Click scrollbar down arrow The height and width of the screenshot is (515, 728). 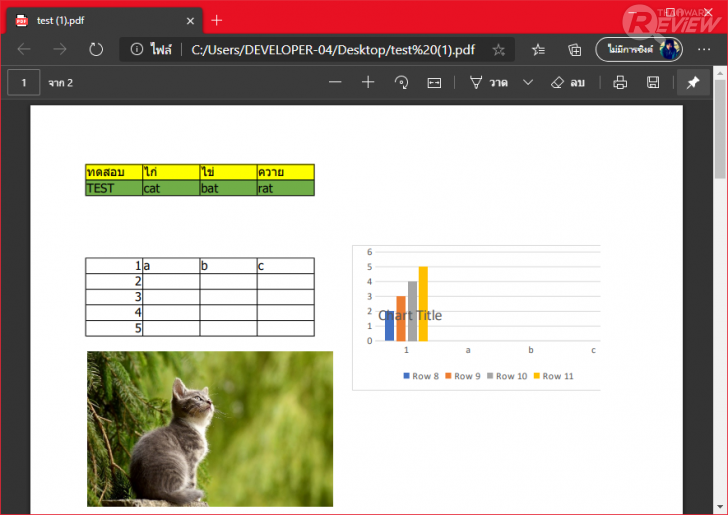(720, 507)
